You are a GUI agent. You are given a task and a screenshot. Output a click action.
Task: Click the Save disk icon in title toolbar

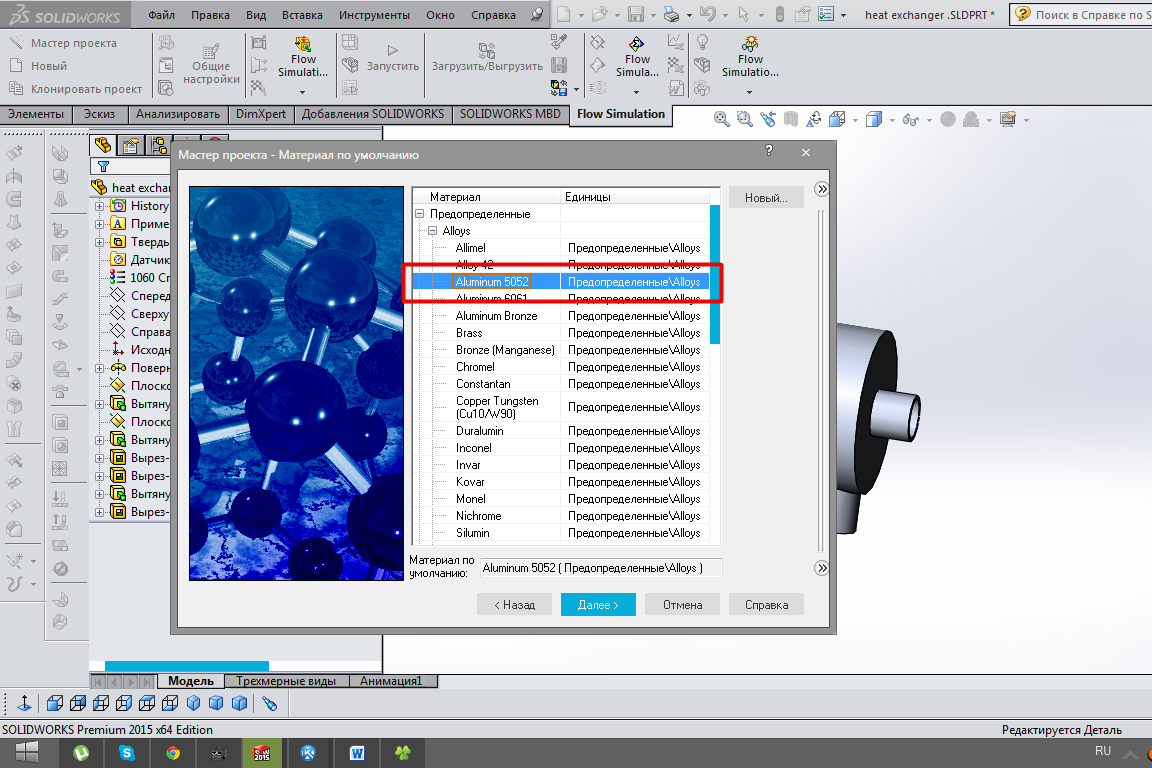tap(636, 14)
